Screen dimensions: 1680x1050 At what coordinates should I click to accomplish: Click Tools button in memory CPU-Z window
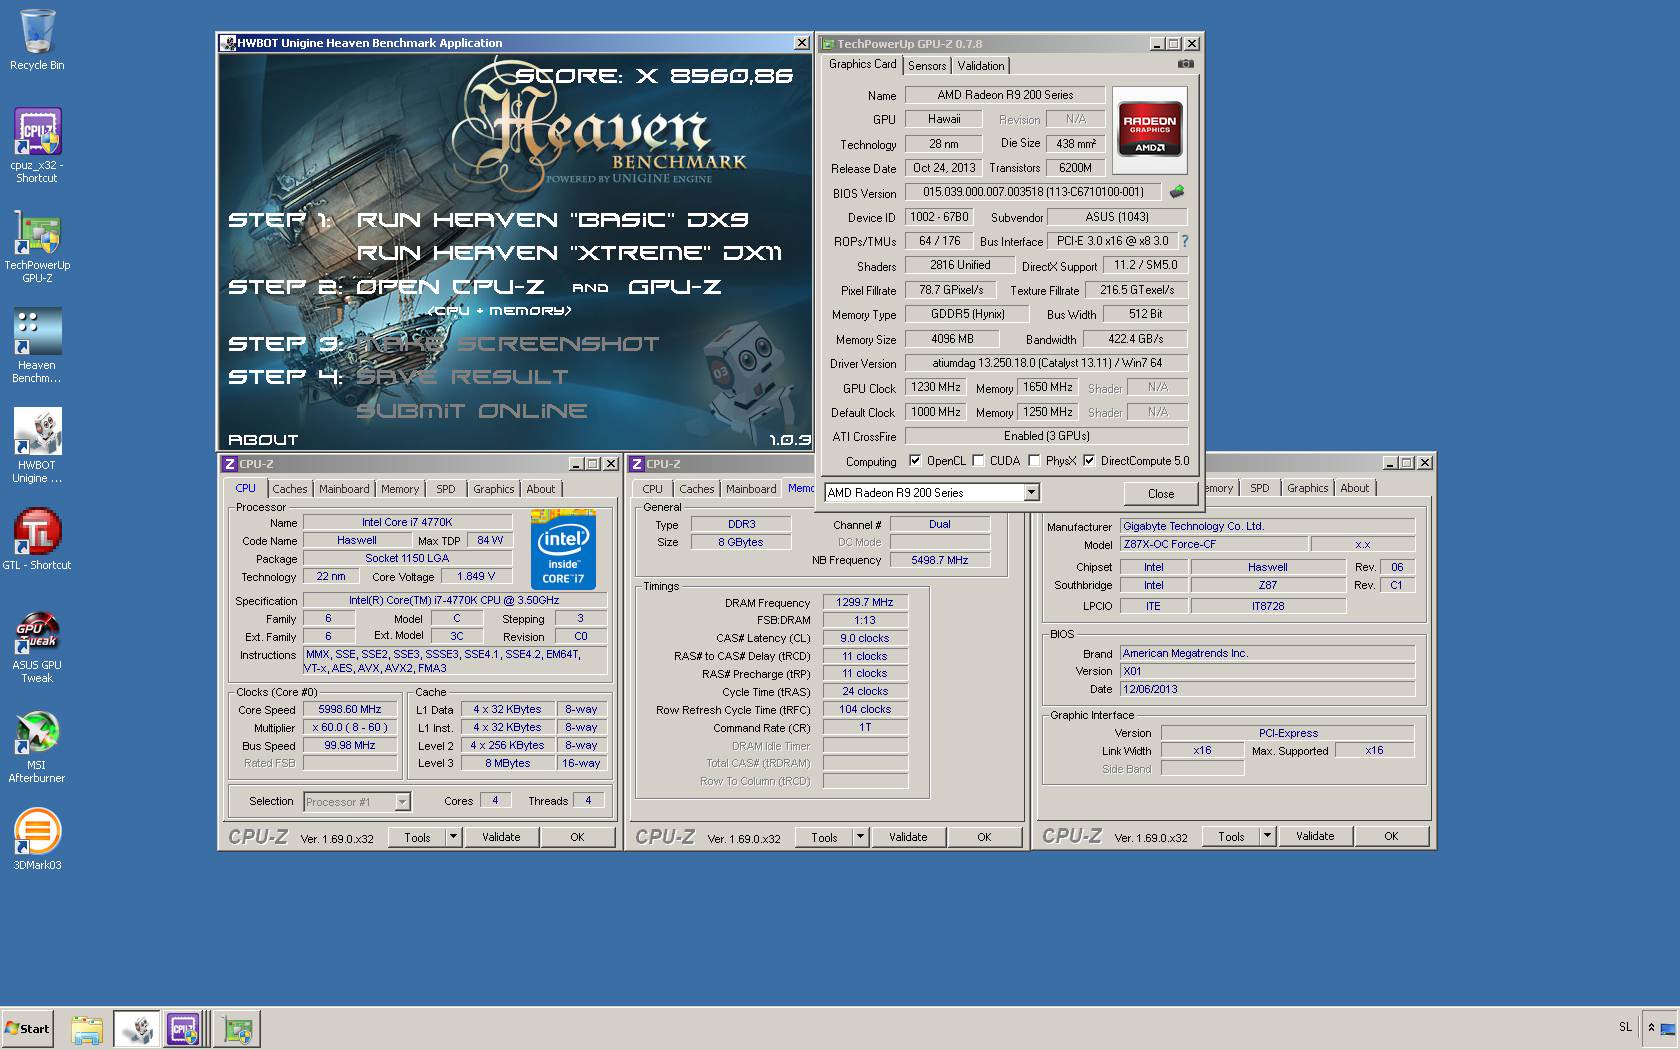point(824,837)
